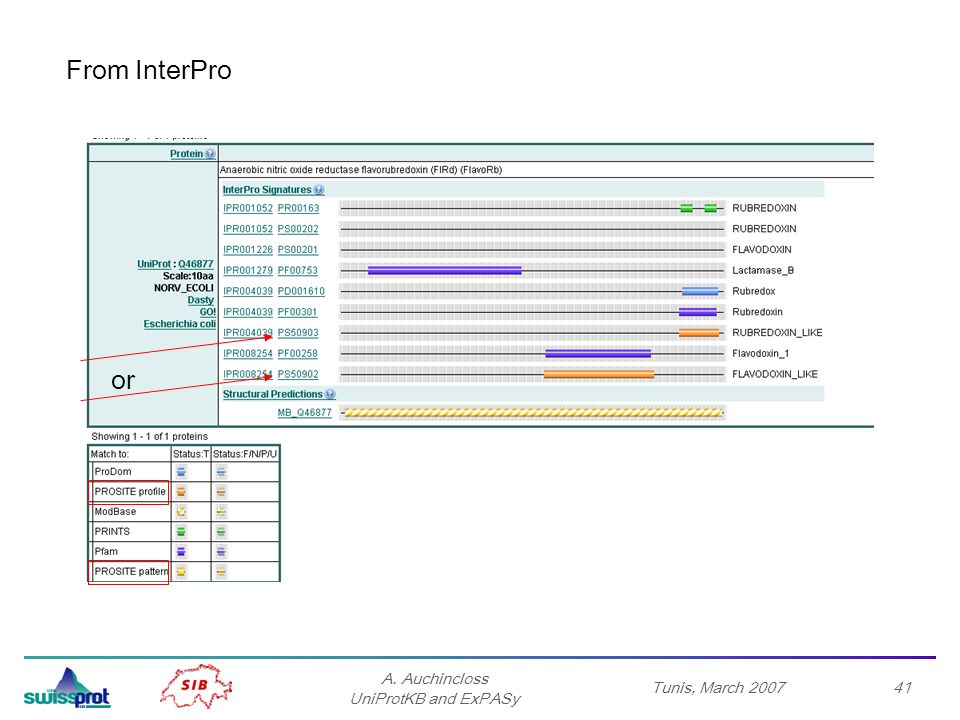Viewport: 960px width, 720px height.
Task: Click the UniProt link label
Action: pos(154,264)
